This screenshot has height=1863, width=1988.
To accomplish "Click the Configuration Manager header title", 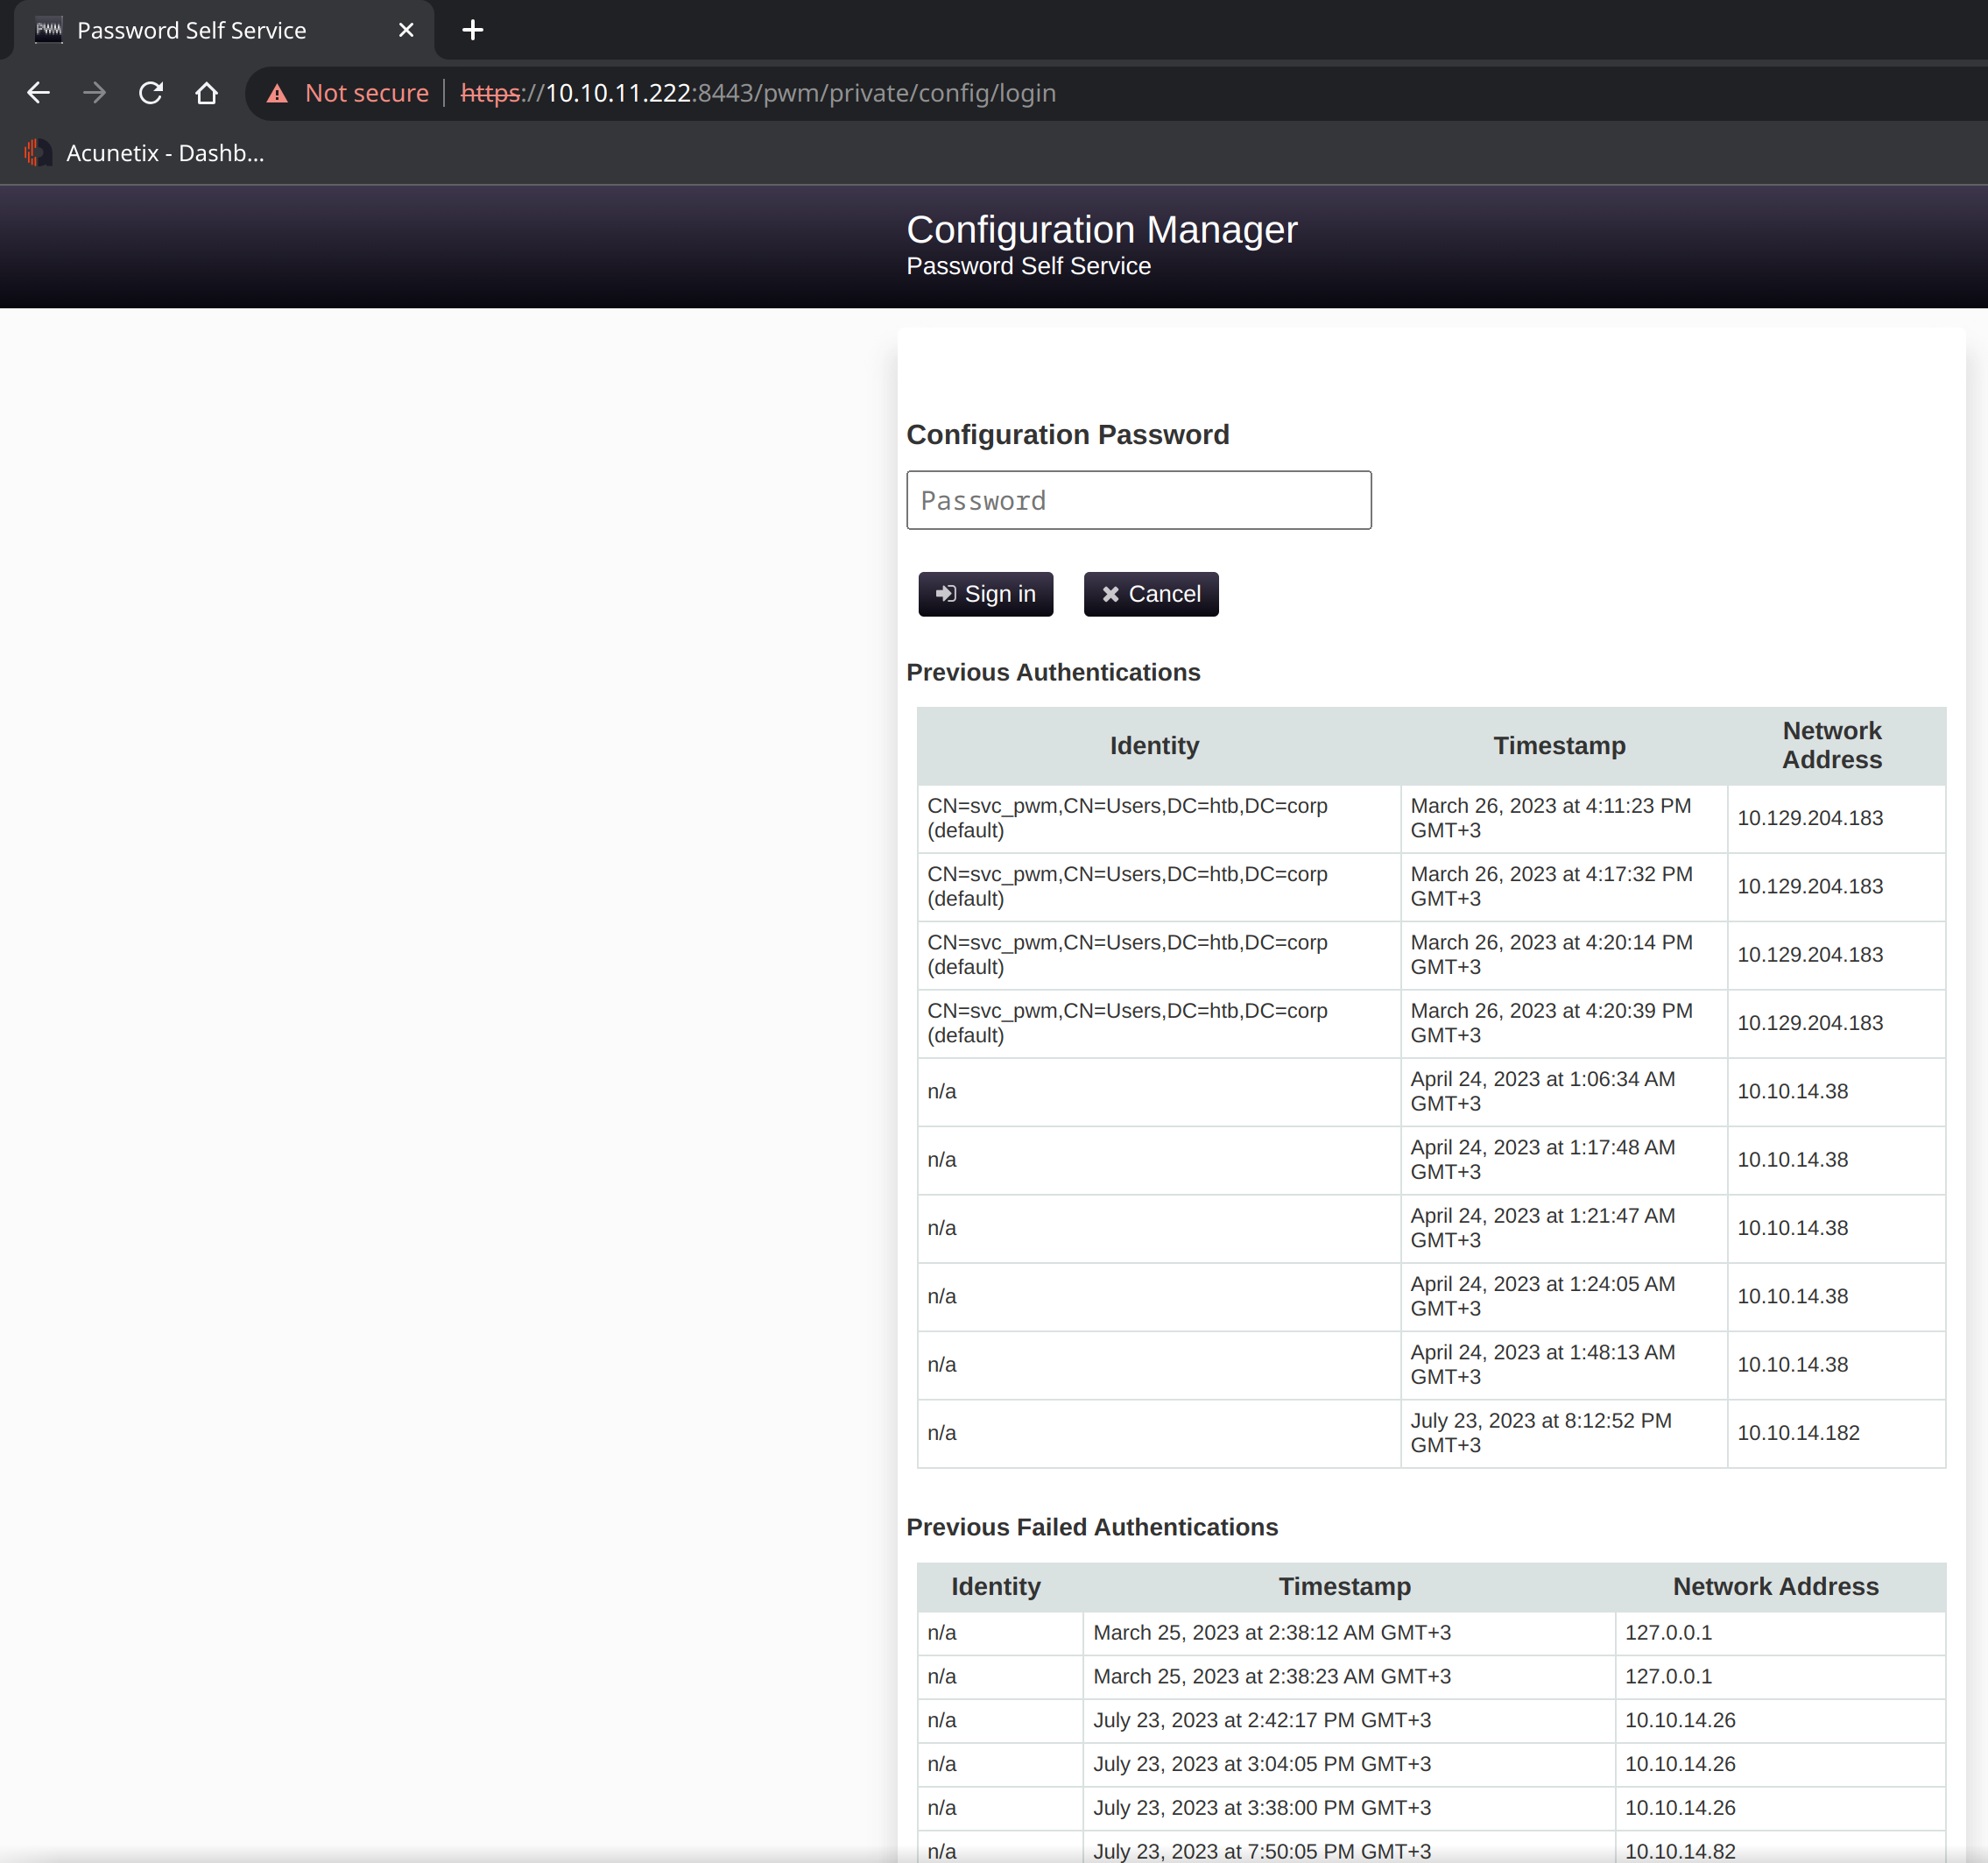I will click(x=1101, y=230).
